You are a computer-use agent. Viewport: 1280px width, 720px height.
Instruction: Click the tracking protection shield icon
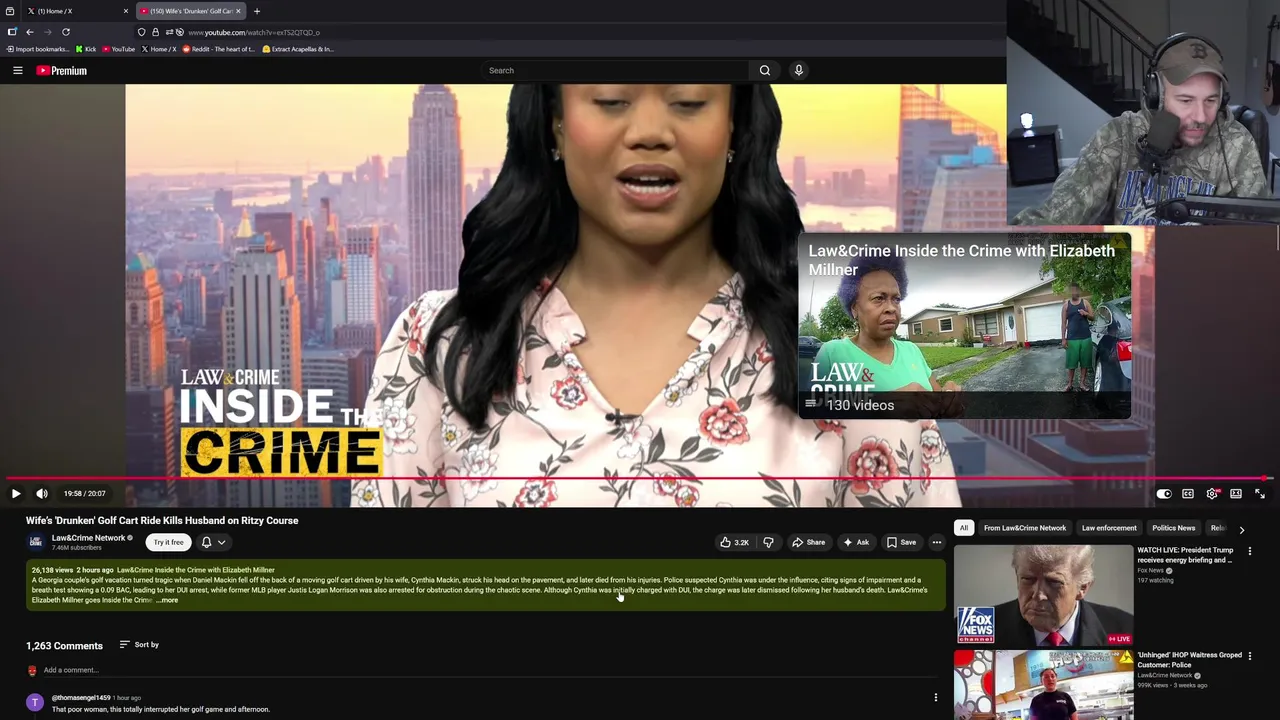142,32
